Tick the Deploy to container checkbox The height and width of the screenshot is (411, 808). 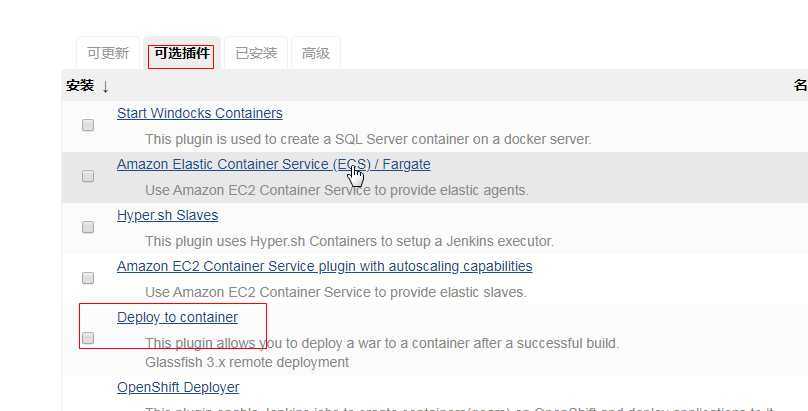[x=88, y=338]
